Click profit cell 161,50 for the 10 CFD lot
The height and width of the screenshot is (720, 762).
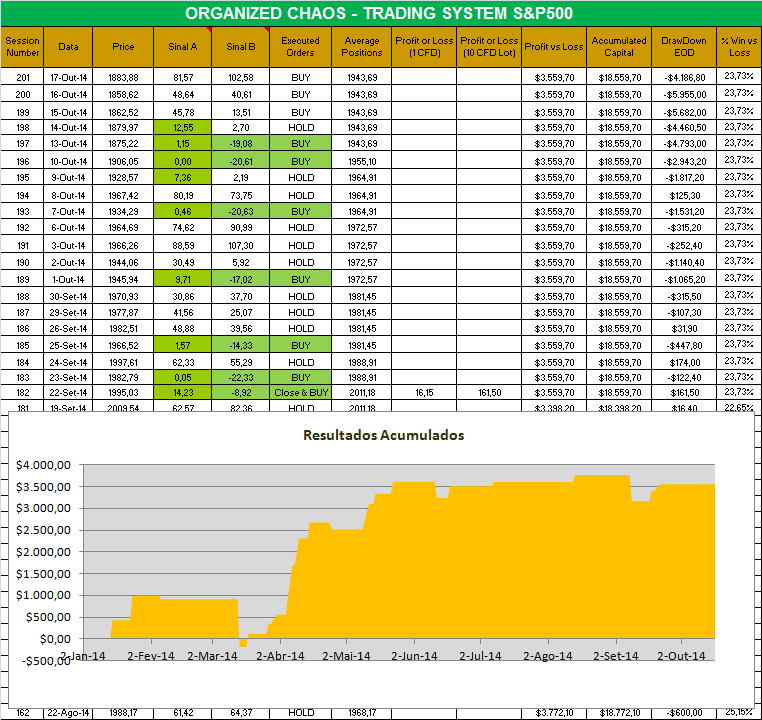tap(489, 393)
